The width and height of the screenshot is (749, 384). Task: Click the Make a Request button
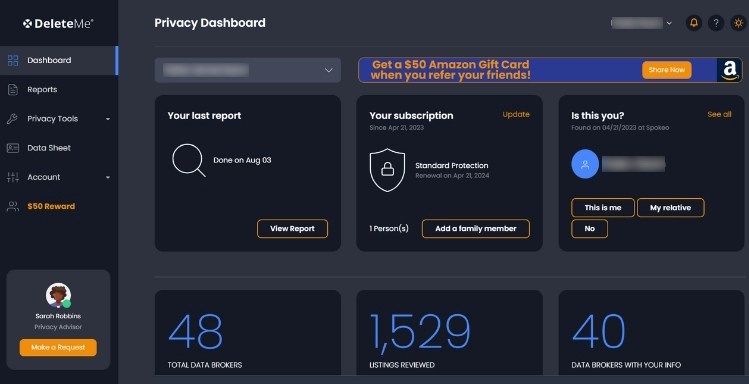pyautogui.click(x=58, y=348)
